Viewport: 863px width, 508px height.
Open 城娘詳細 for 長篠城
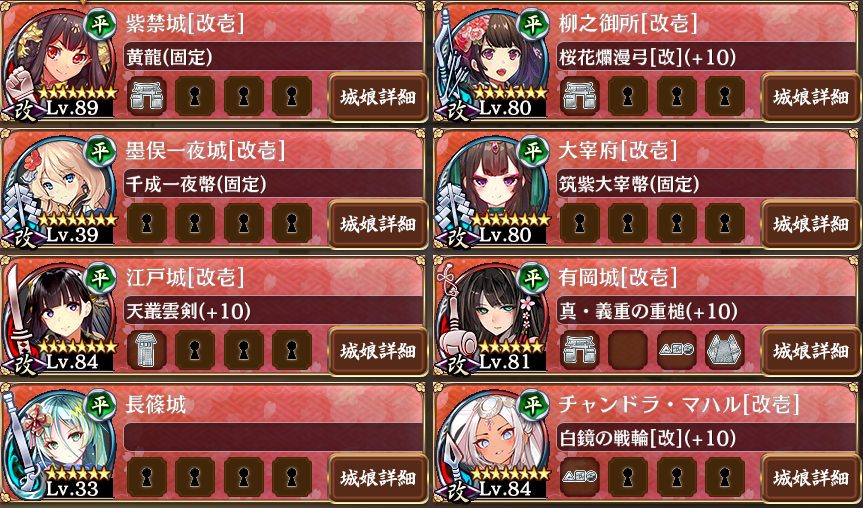click(x=378, y=478)
